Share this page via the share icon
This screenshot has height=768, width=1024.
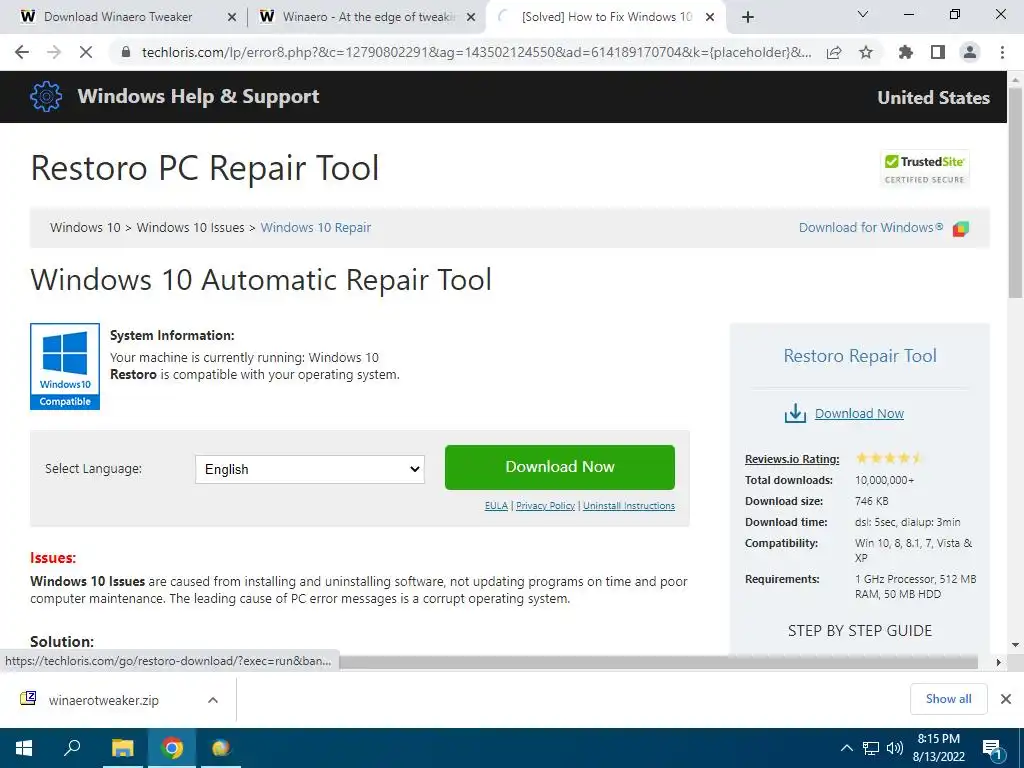click(834, 52)
